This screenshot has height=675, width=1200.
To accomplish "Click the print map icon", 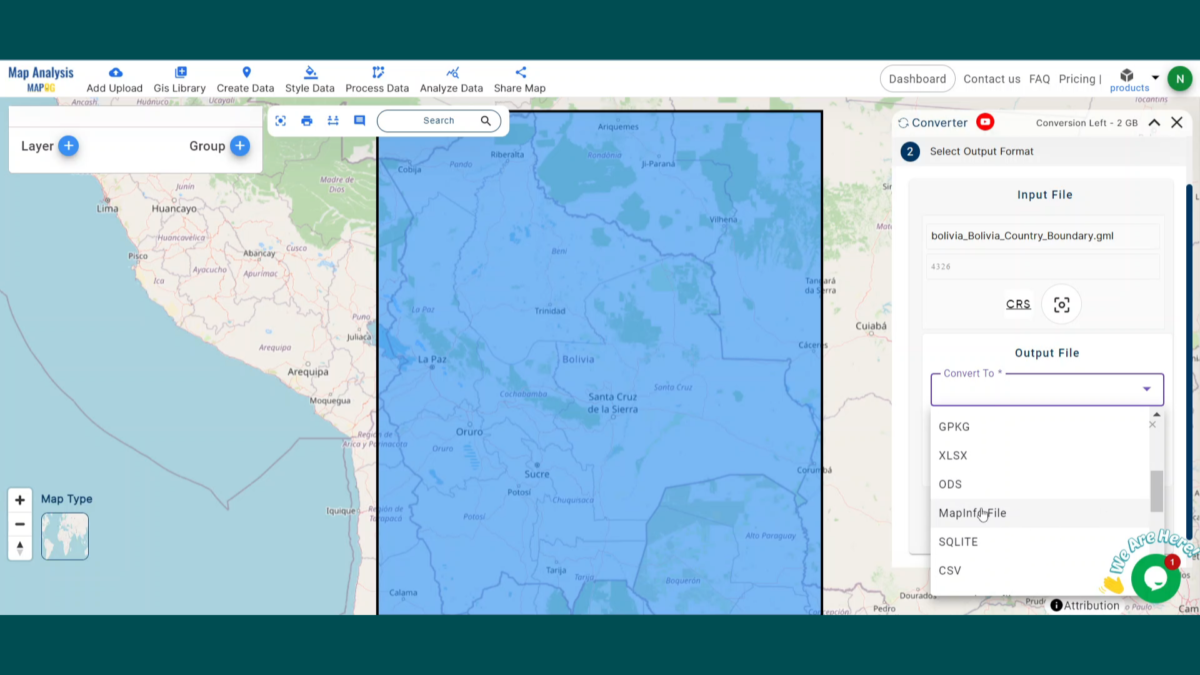I will tap(307, 120).
